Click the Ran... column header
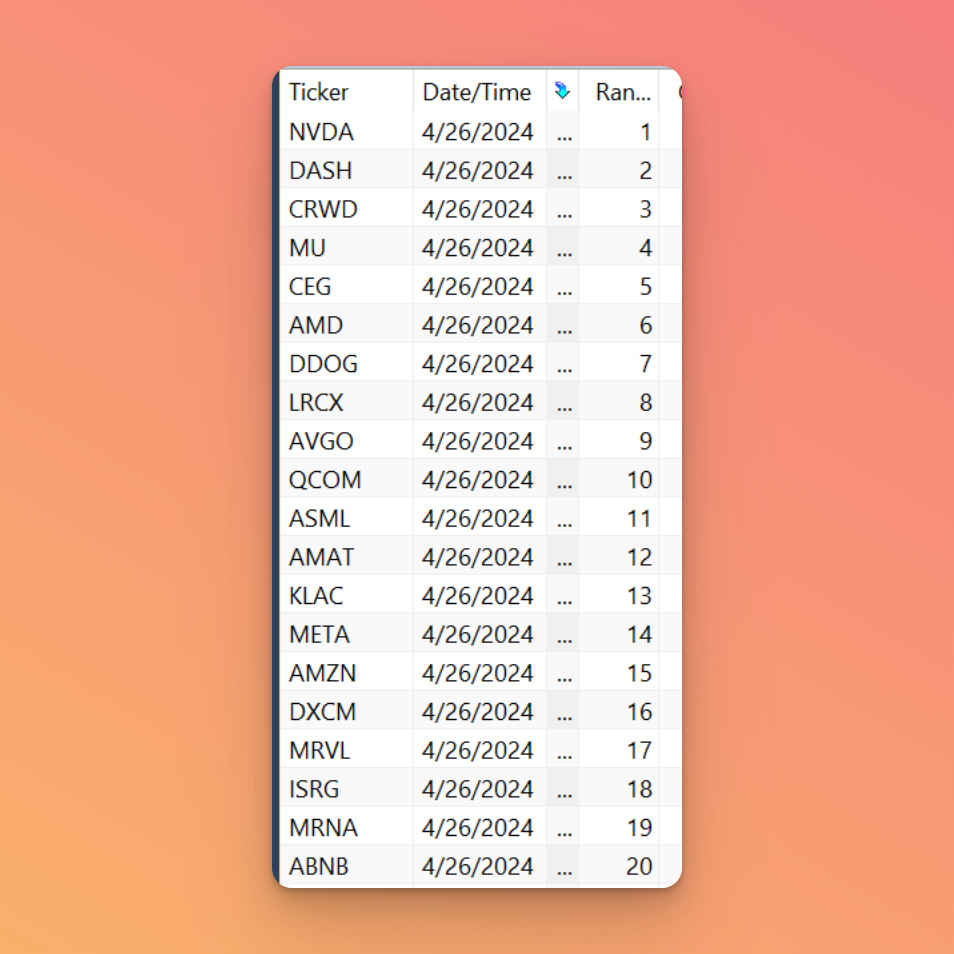Viewport: 954px width, 954px height. point(618,91)
